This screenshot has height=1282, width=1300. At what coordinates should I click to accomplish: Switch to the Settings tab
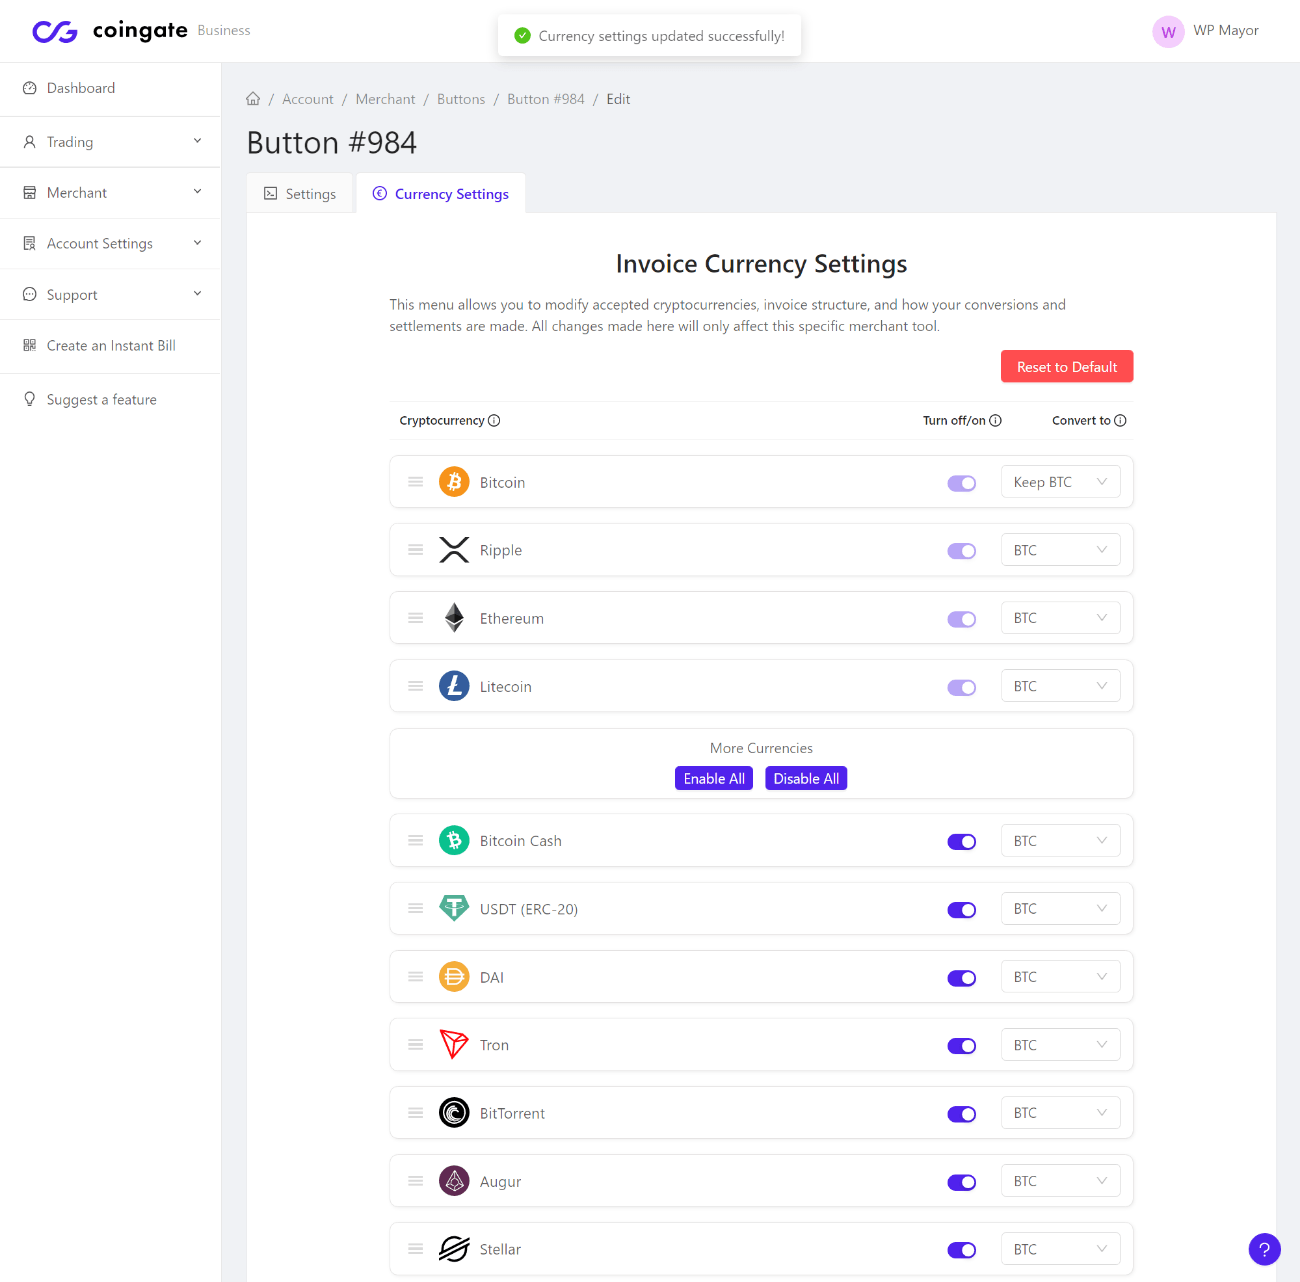pyautogui.click(x=300, y=194)
